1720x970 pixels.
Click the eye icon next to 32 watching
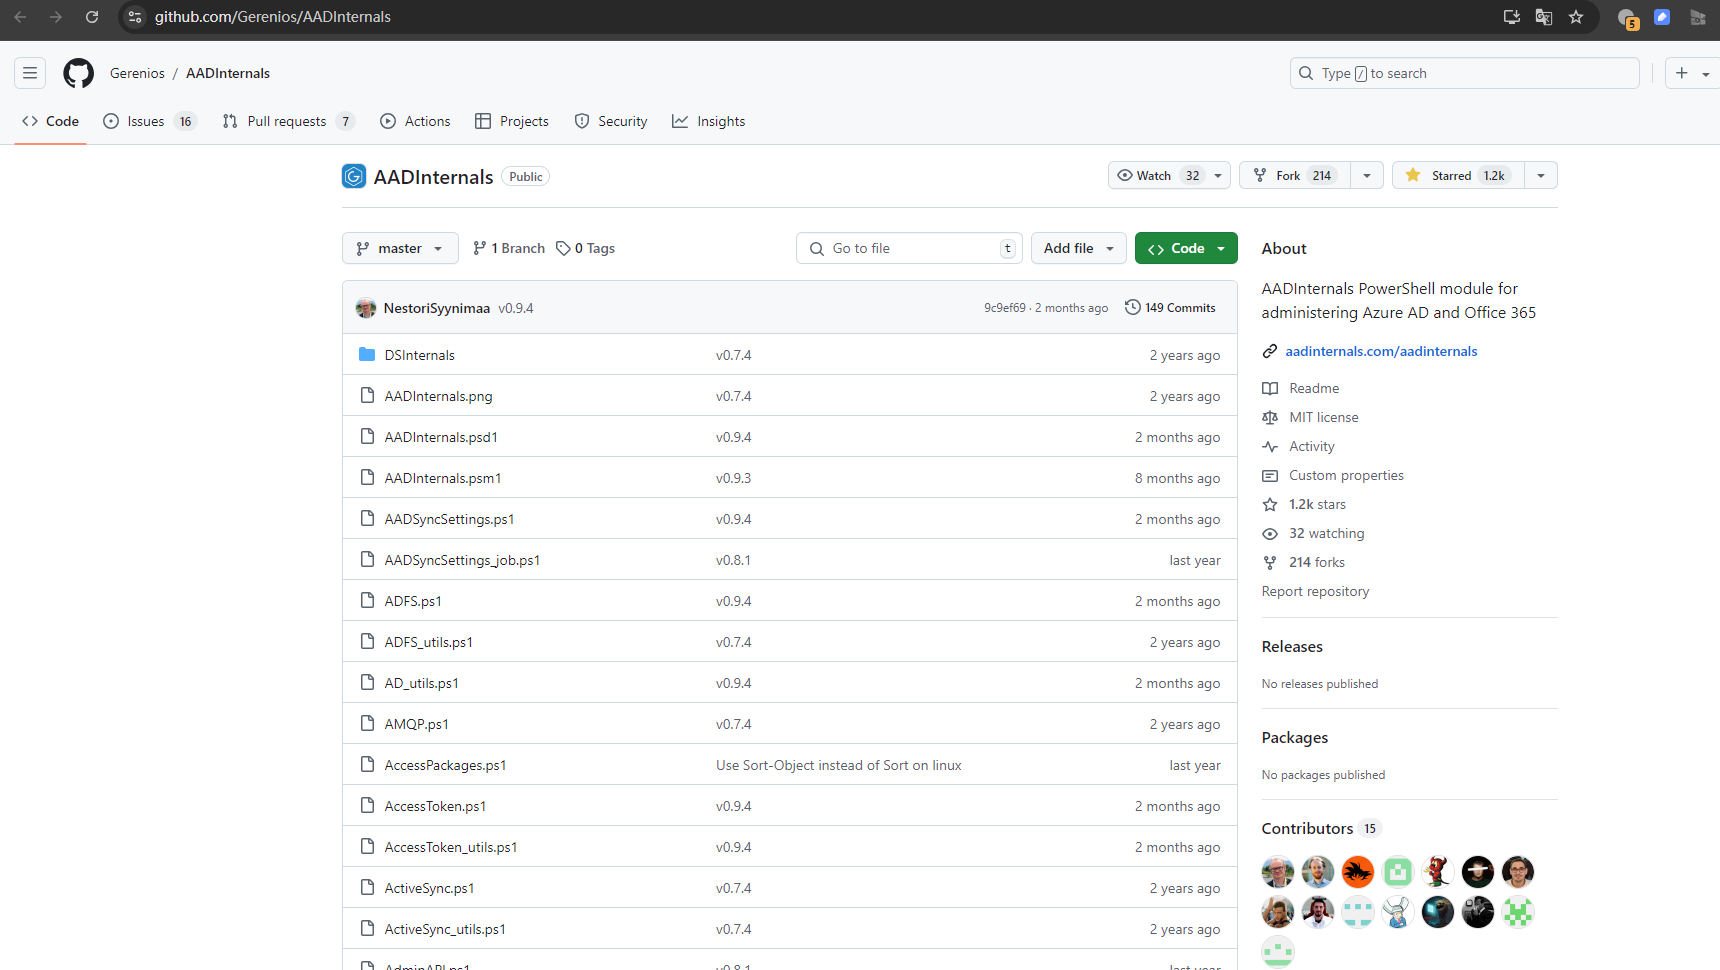[x=1270, y=533]
